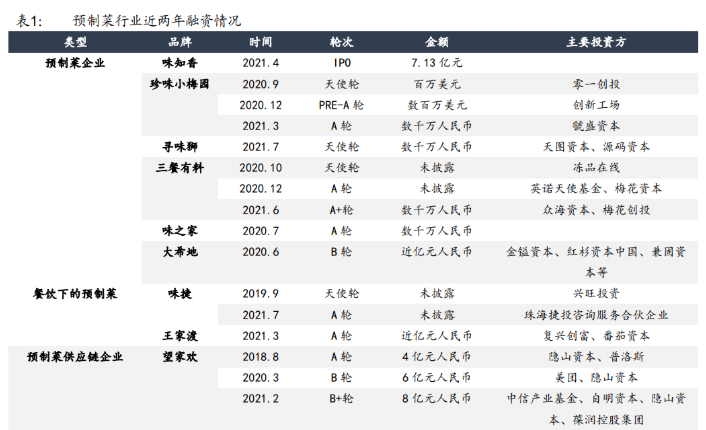Click the date 2021.6
706x430 pixels.
261,210
